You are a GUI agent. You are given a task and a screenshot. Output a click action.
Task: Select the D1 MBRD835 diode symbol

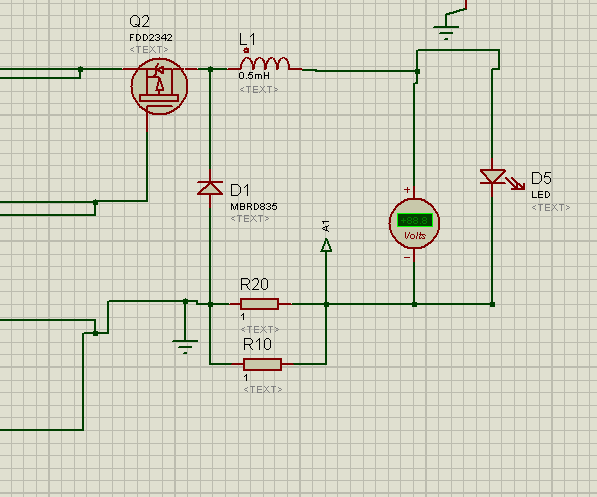pos(210,188)
